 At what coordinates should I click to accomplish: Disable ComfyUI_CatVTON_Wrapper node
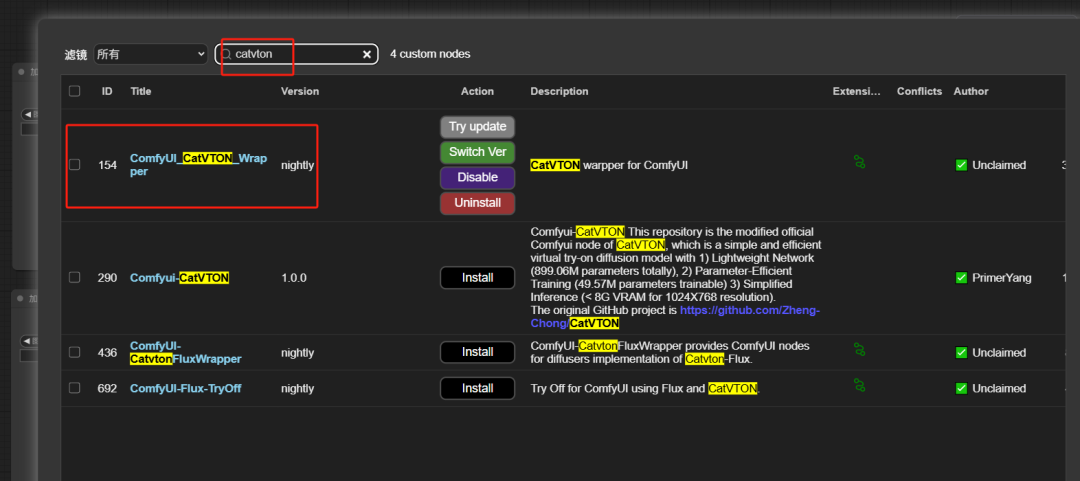pyautogui.click(x=477, y=177)
